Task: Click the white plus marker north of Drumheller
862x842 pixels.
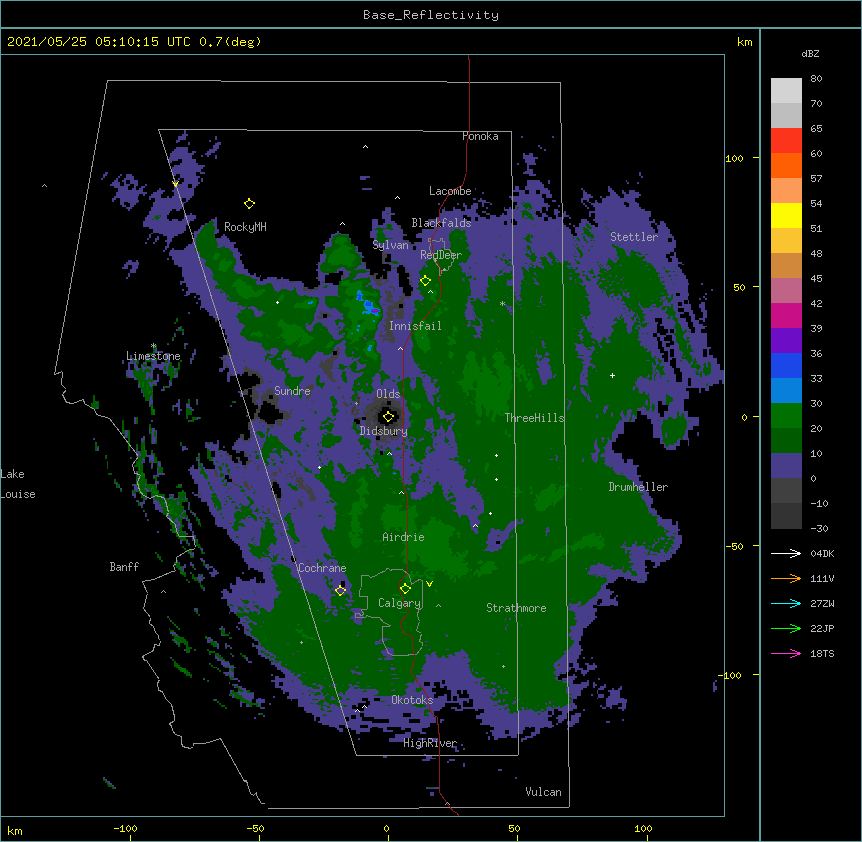Action: pyautogui.click(x=612, y=375)
